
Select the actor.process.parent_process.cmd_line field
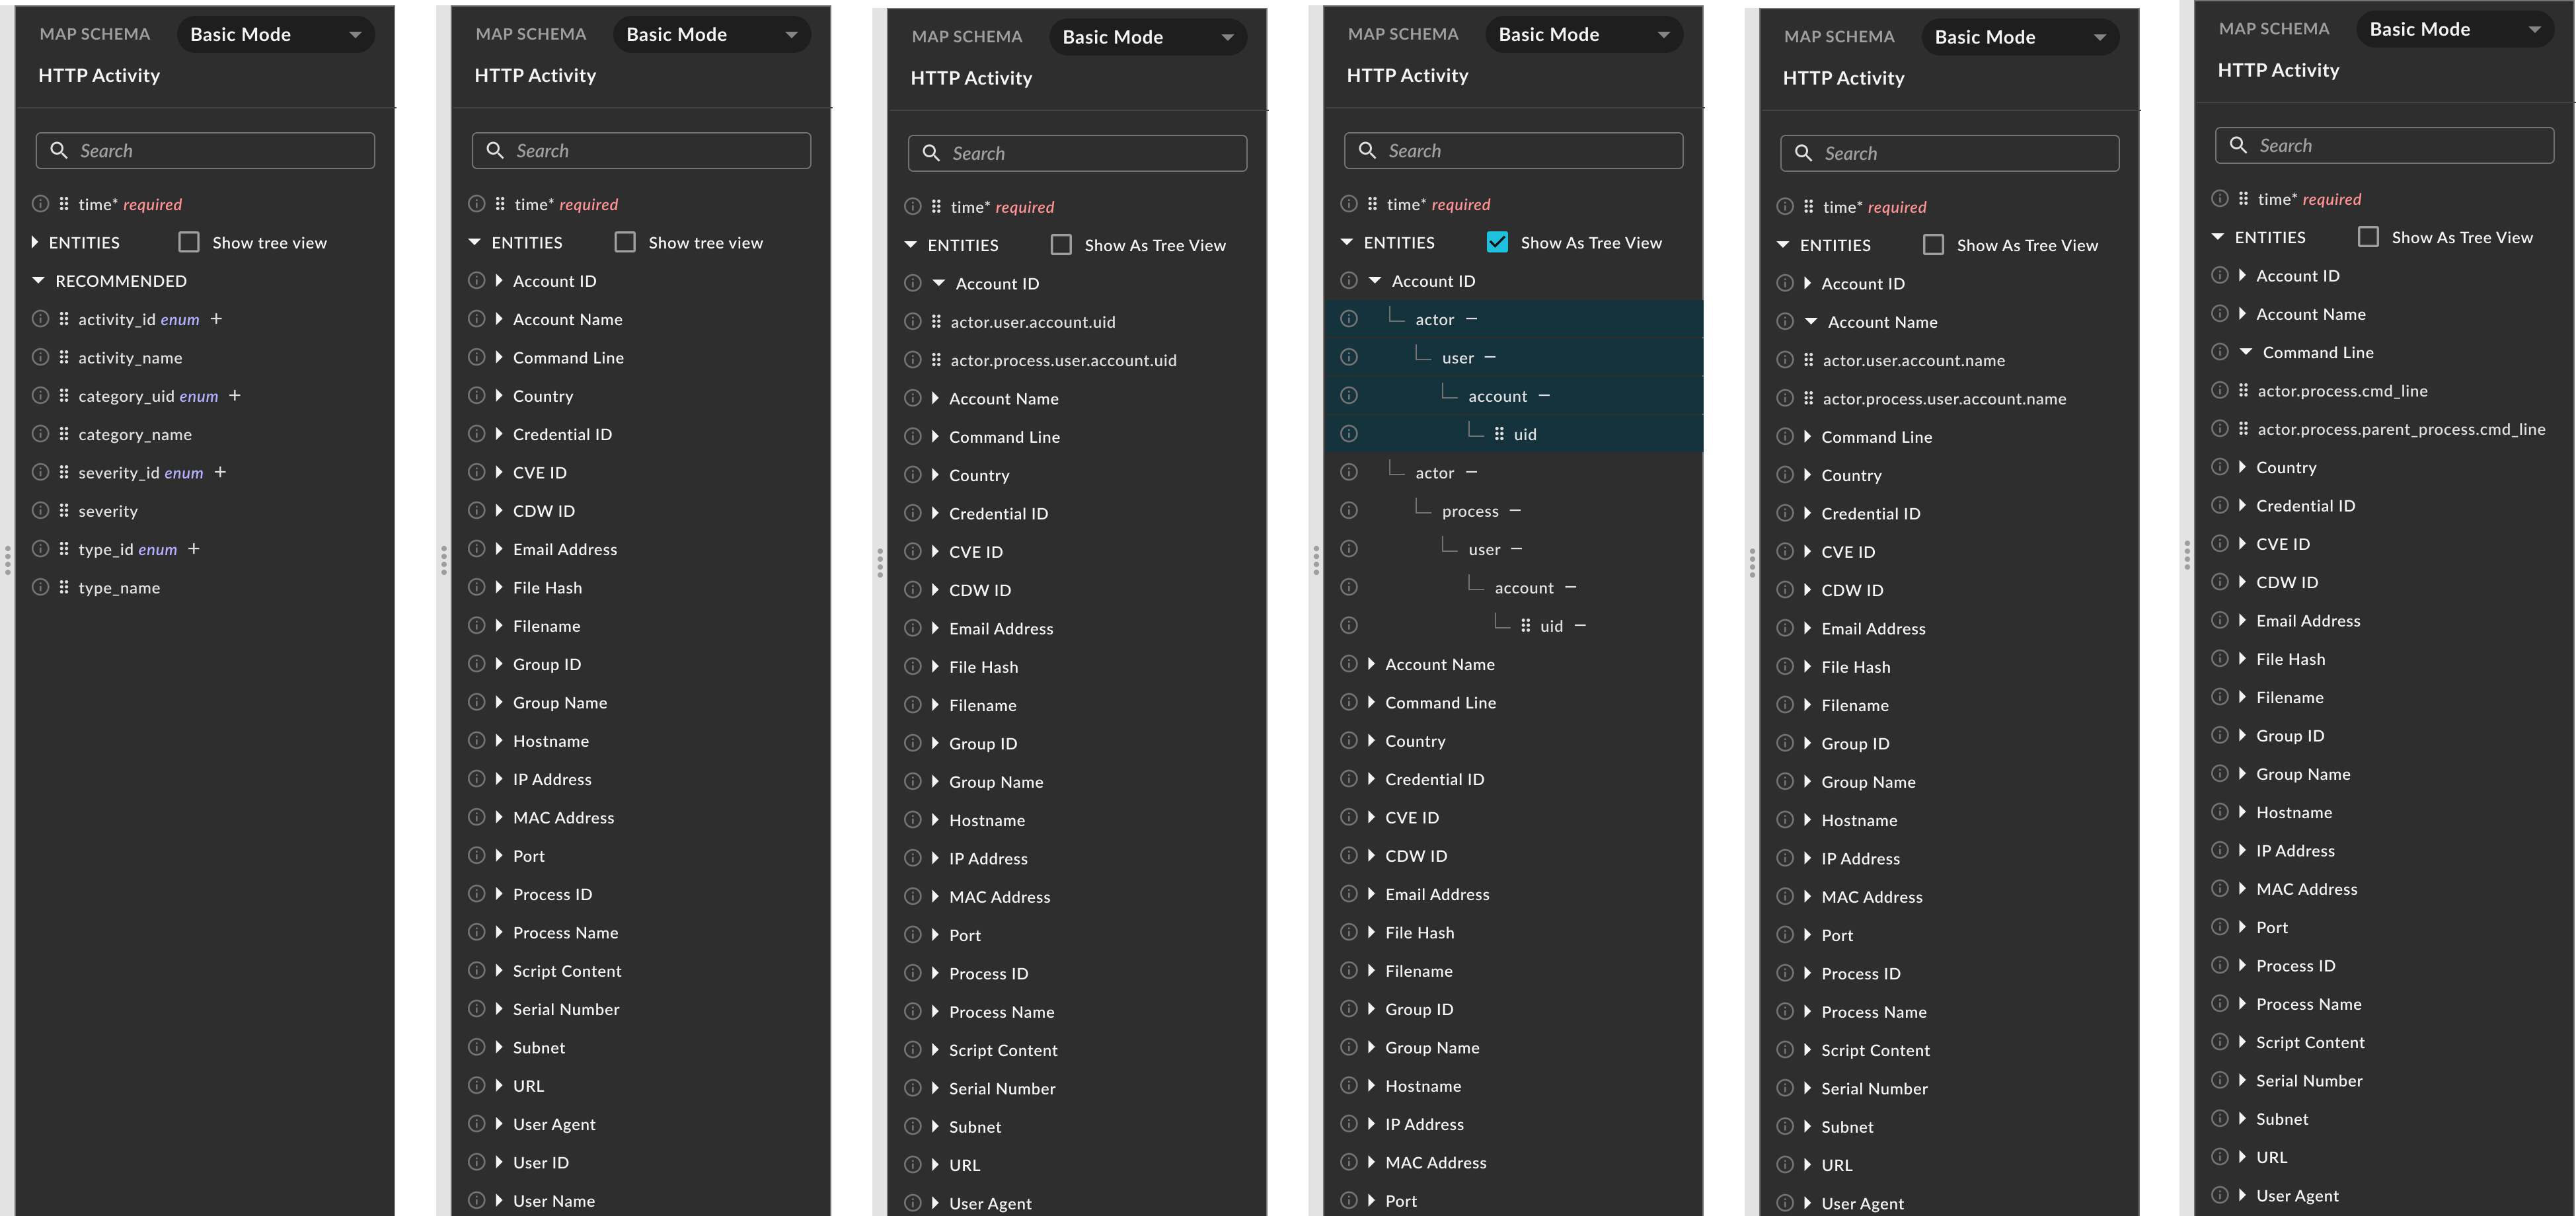click(2401, 429)
